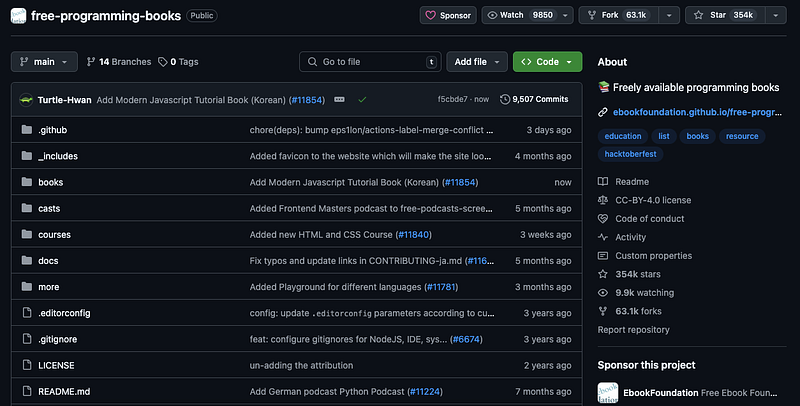Open the EbookFoundation sponsor profile
The width and height of the screenshot is (800, 406).
point(661,393)
